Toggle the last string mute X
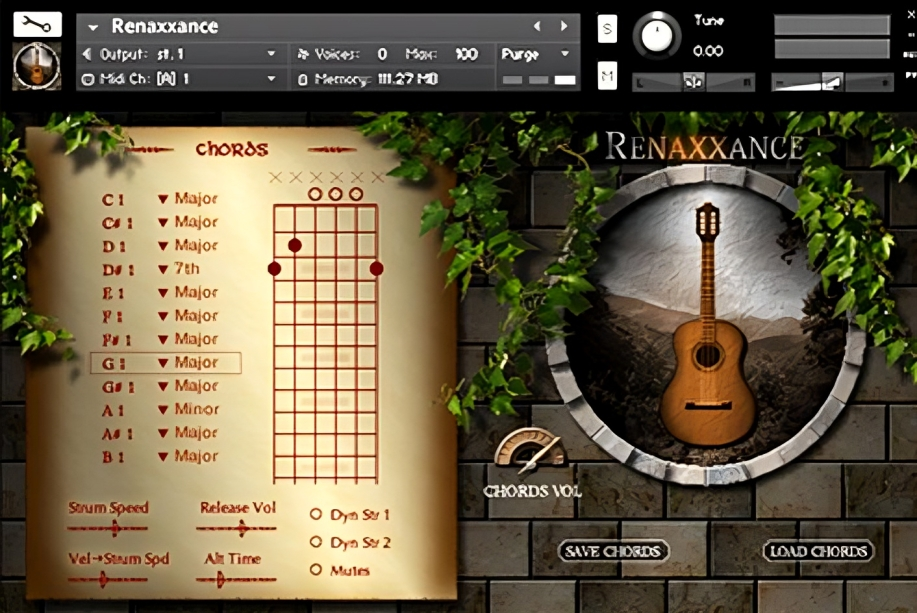This screenshot has width=917, height=613. tap(377, 177)
